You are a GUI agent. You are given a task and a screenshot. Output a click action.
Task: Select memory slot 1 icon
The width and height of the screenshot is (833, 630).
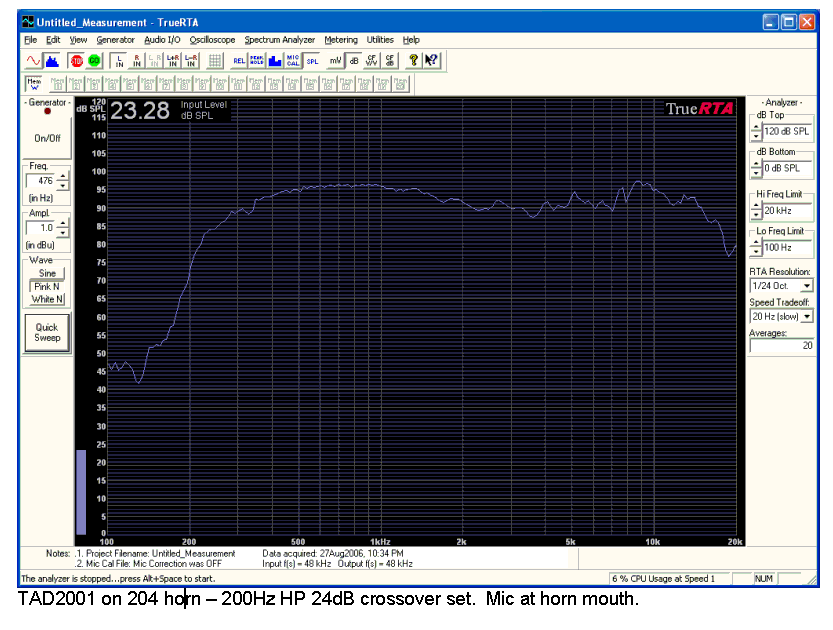tap(58, 84)
